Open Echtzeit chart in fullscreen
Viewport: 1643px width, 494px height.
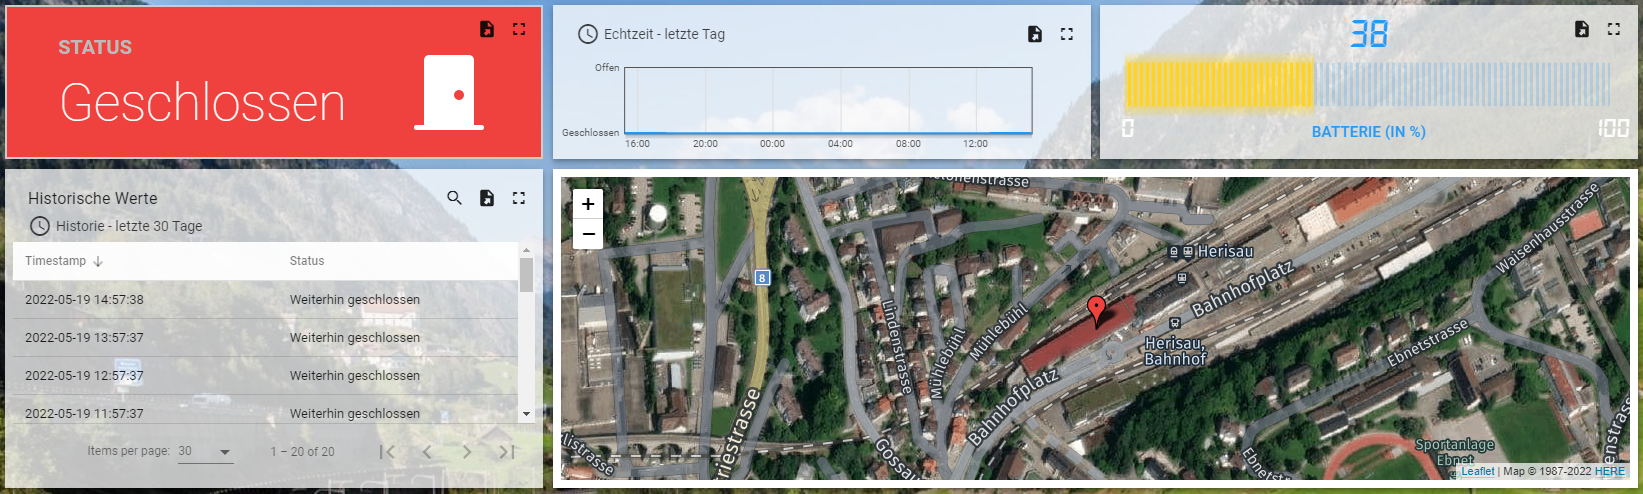pos(1067,34)
